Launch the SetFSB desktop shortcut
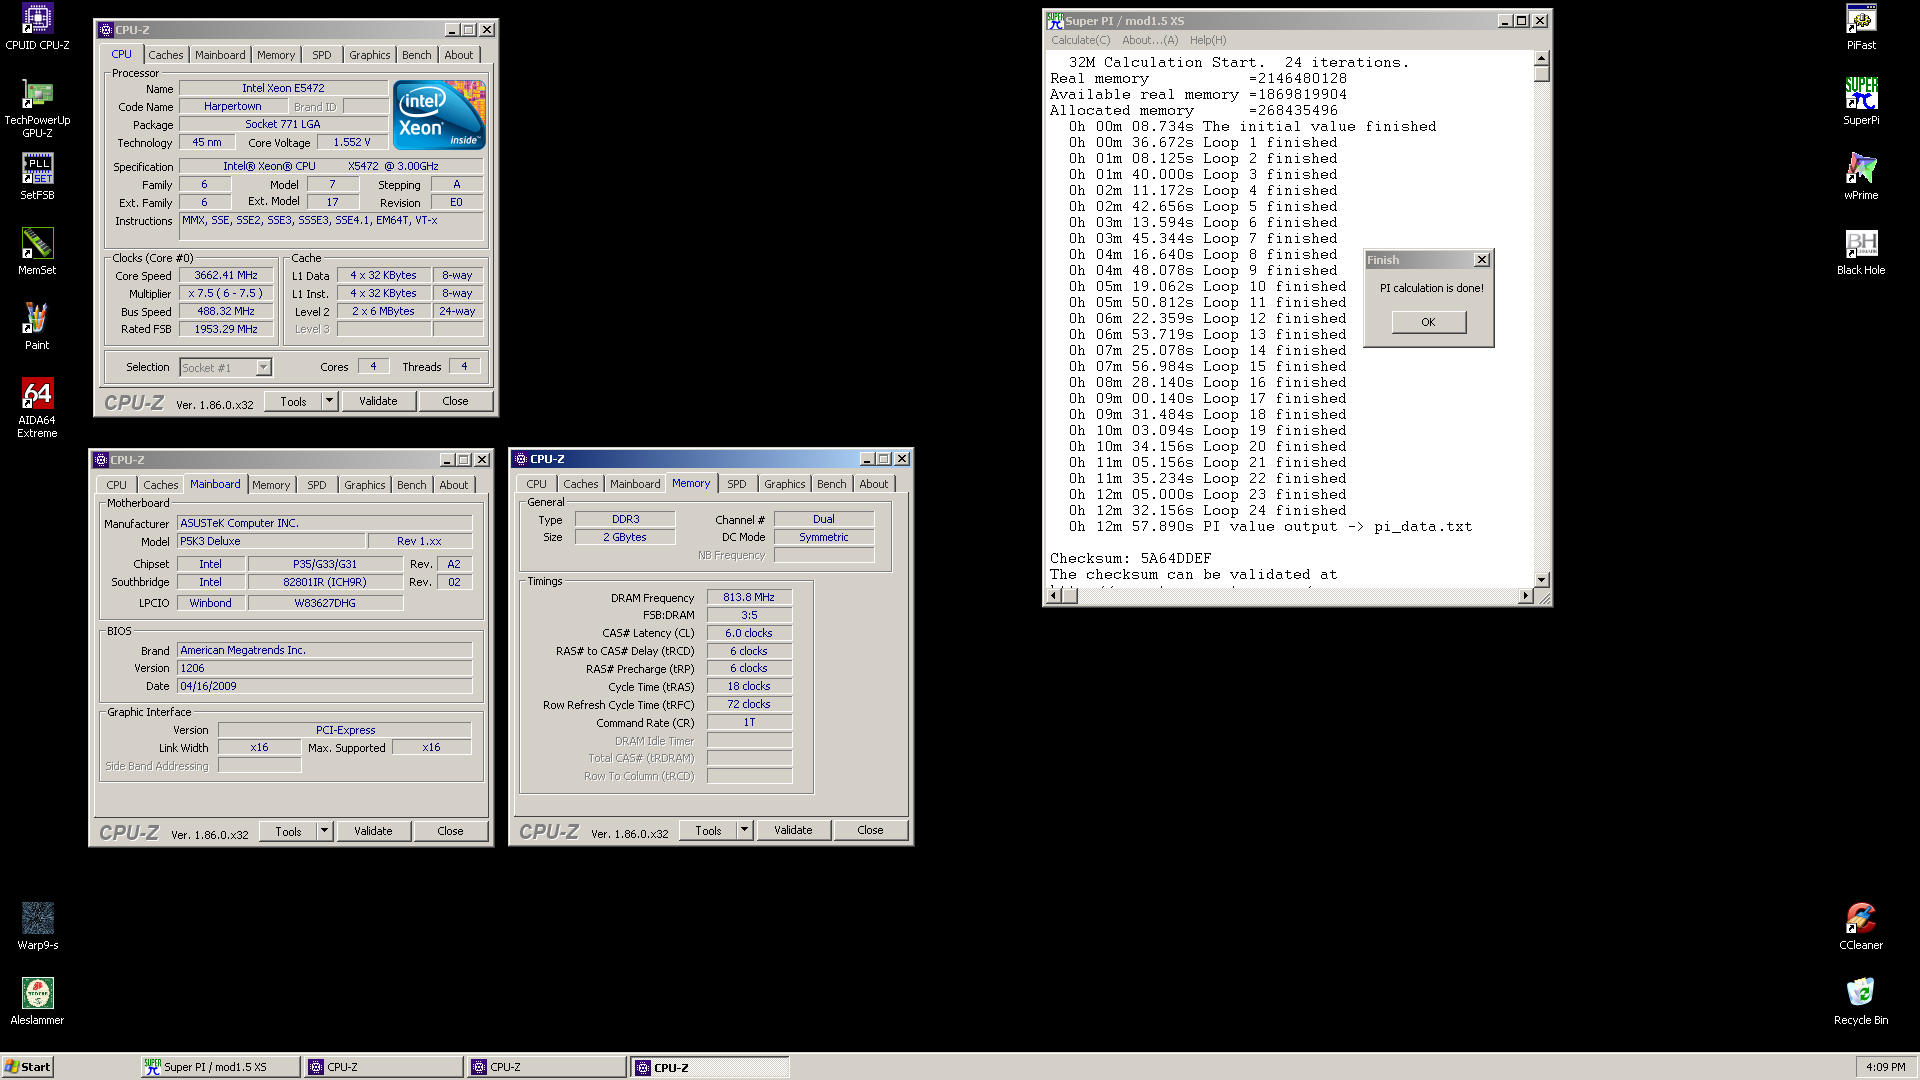The image size is (1920, 1080). tap(37, 177)
